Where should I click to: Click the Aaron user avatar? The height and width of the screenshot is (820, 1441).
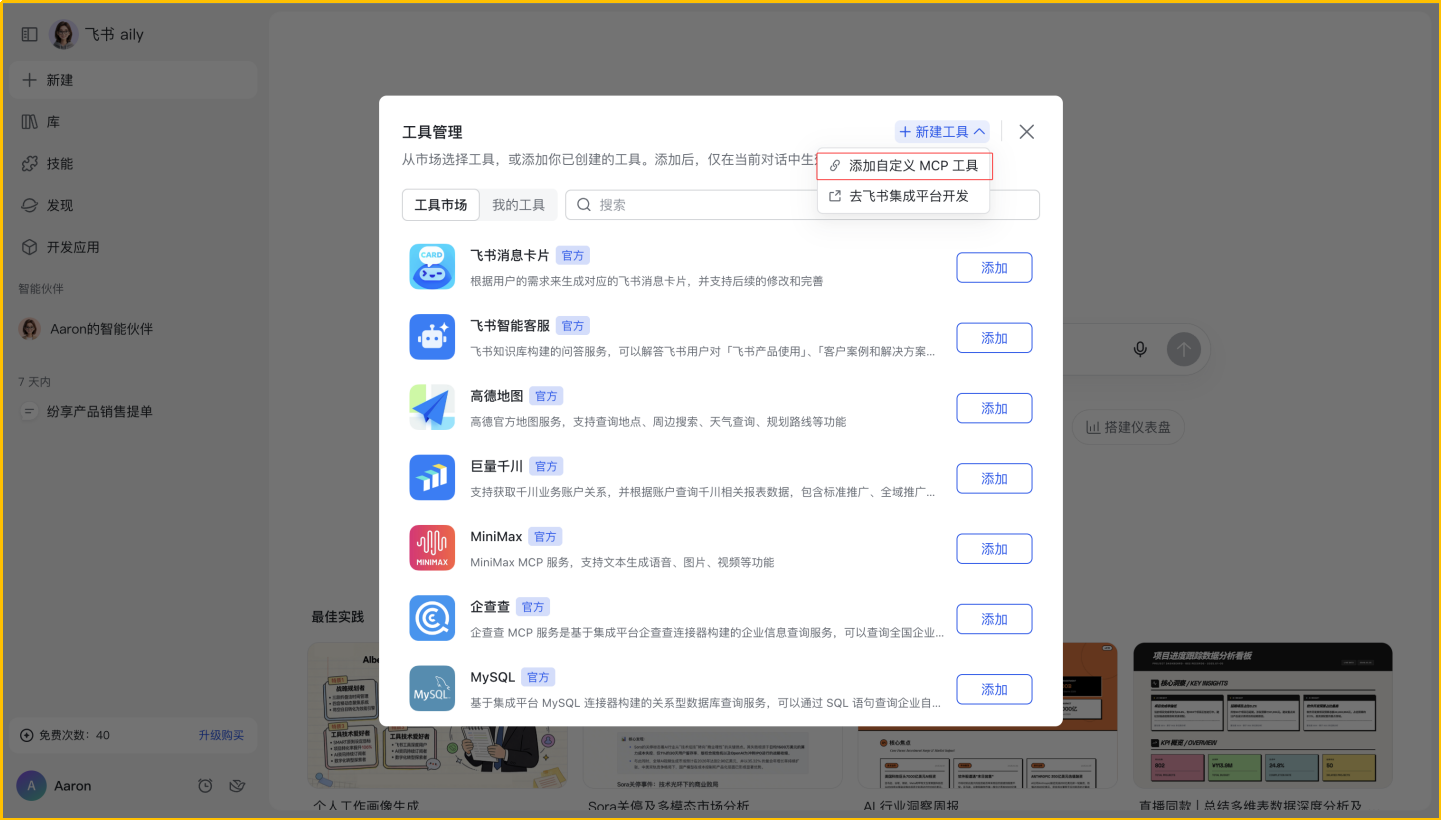pos(31,786)
